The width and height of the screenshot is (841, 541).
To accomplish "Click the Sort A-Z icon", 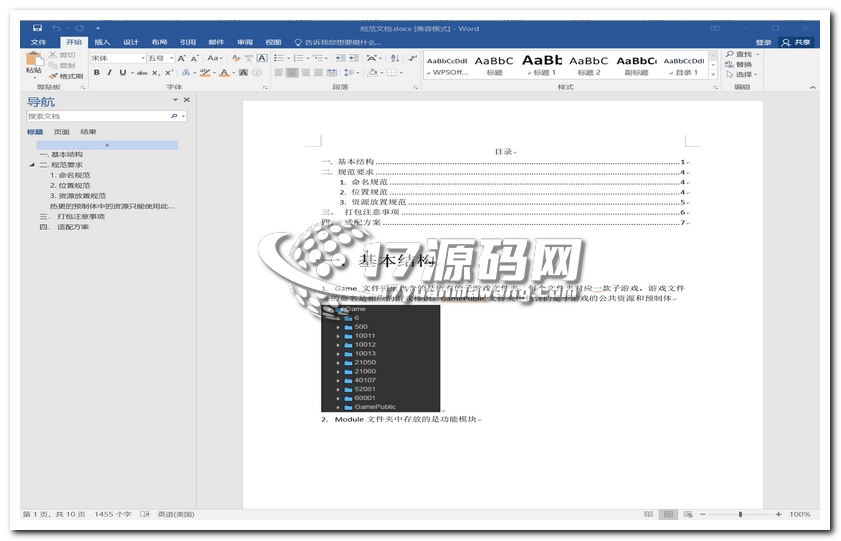I will click(x=395, y=58).
